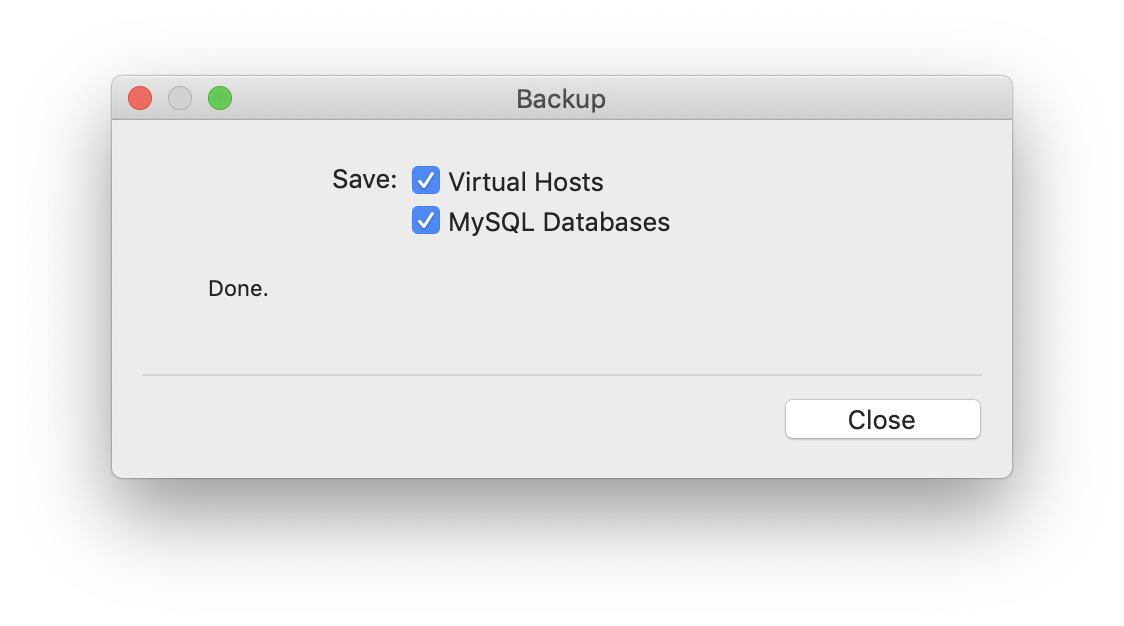Click the green zoom traffic light
Image resolution: width=1124 pixels, height=626 pixels.
click(219, 98)
